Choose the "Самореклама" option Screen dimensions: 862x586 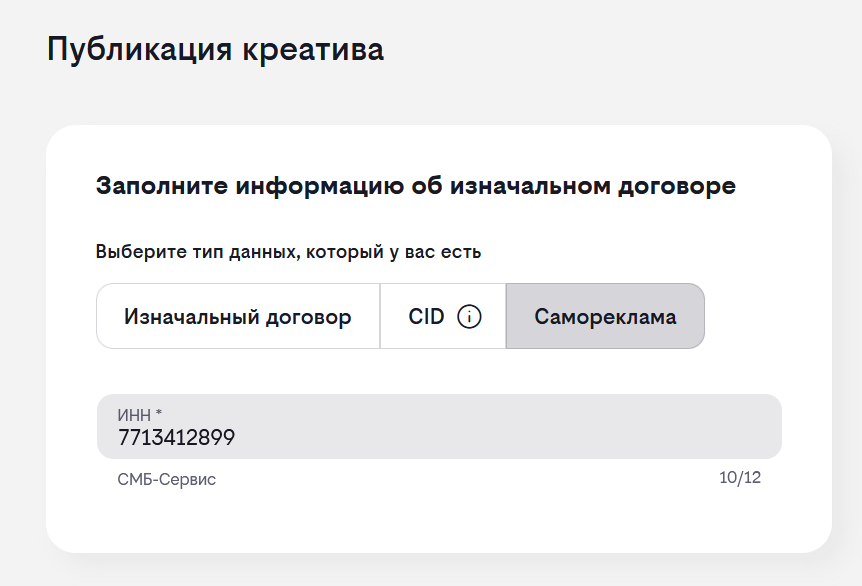tap(605, 317)
